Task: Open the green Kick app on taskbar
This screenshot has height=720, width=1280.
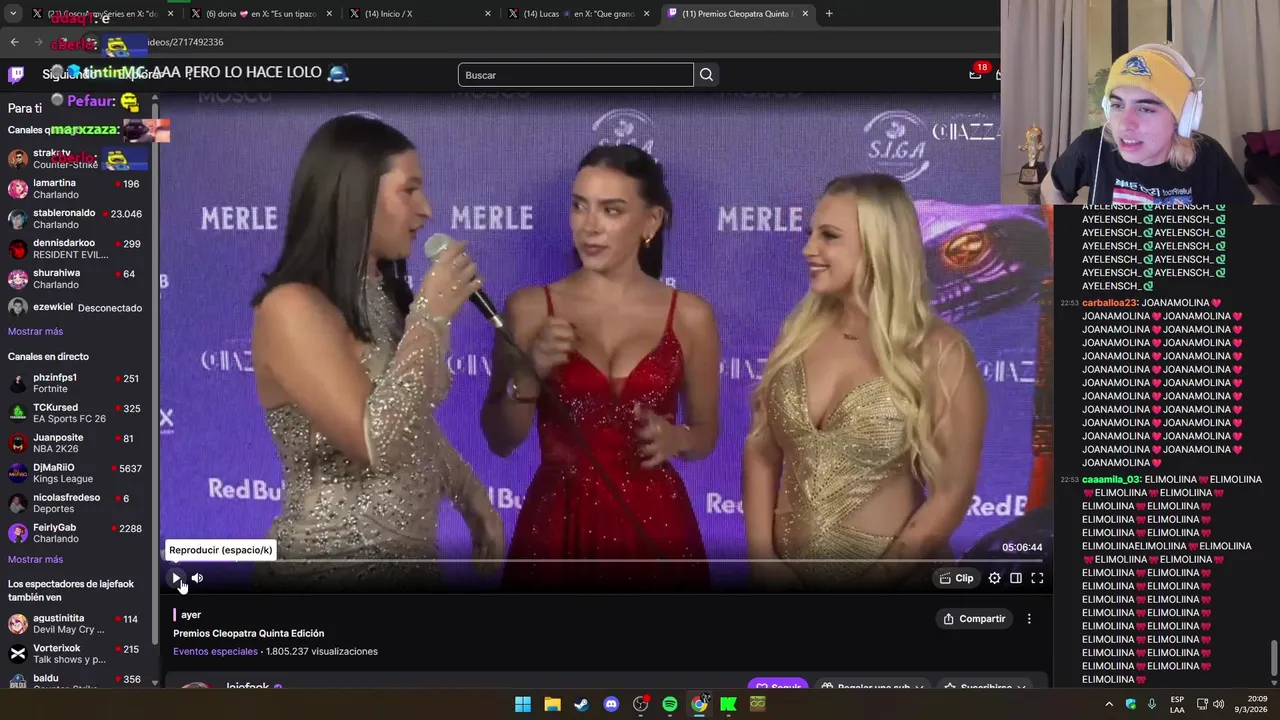Action: click(x=729, y=704)
